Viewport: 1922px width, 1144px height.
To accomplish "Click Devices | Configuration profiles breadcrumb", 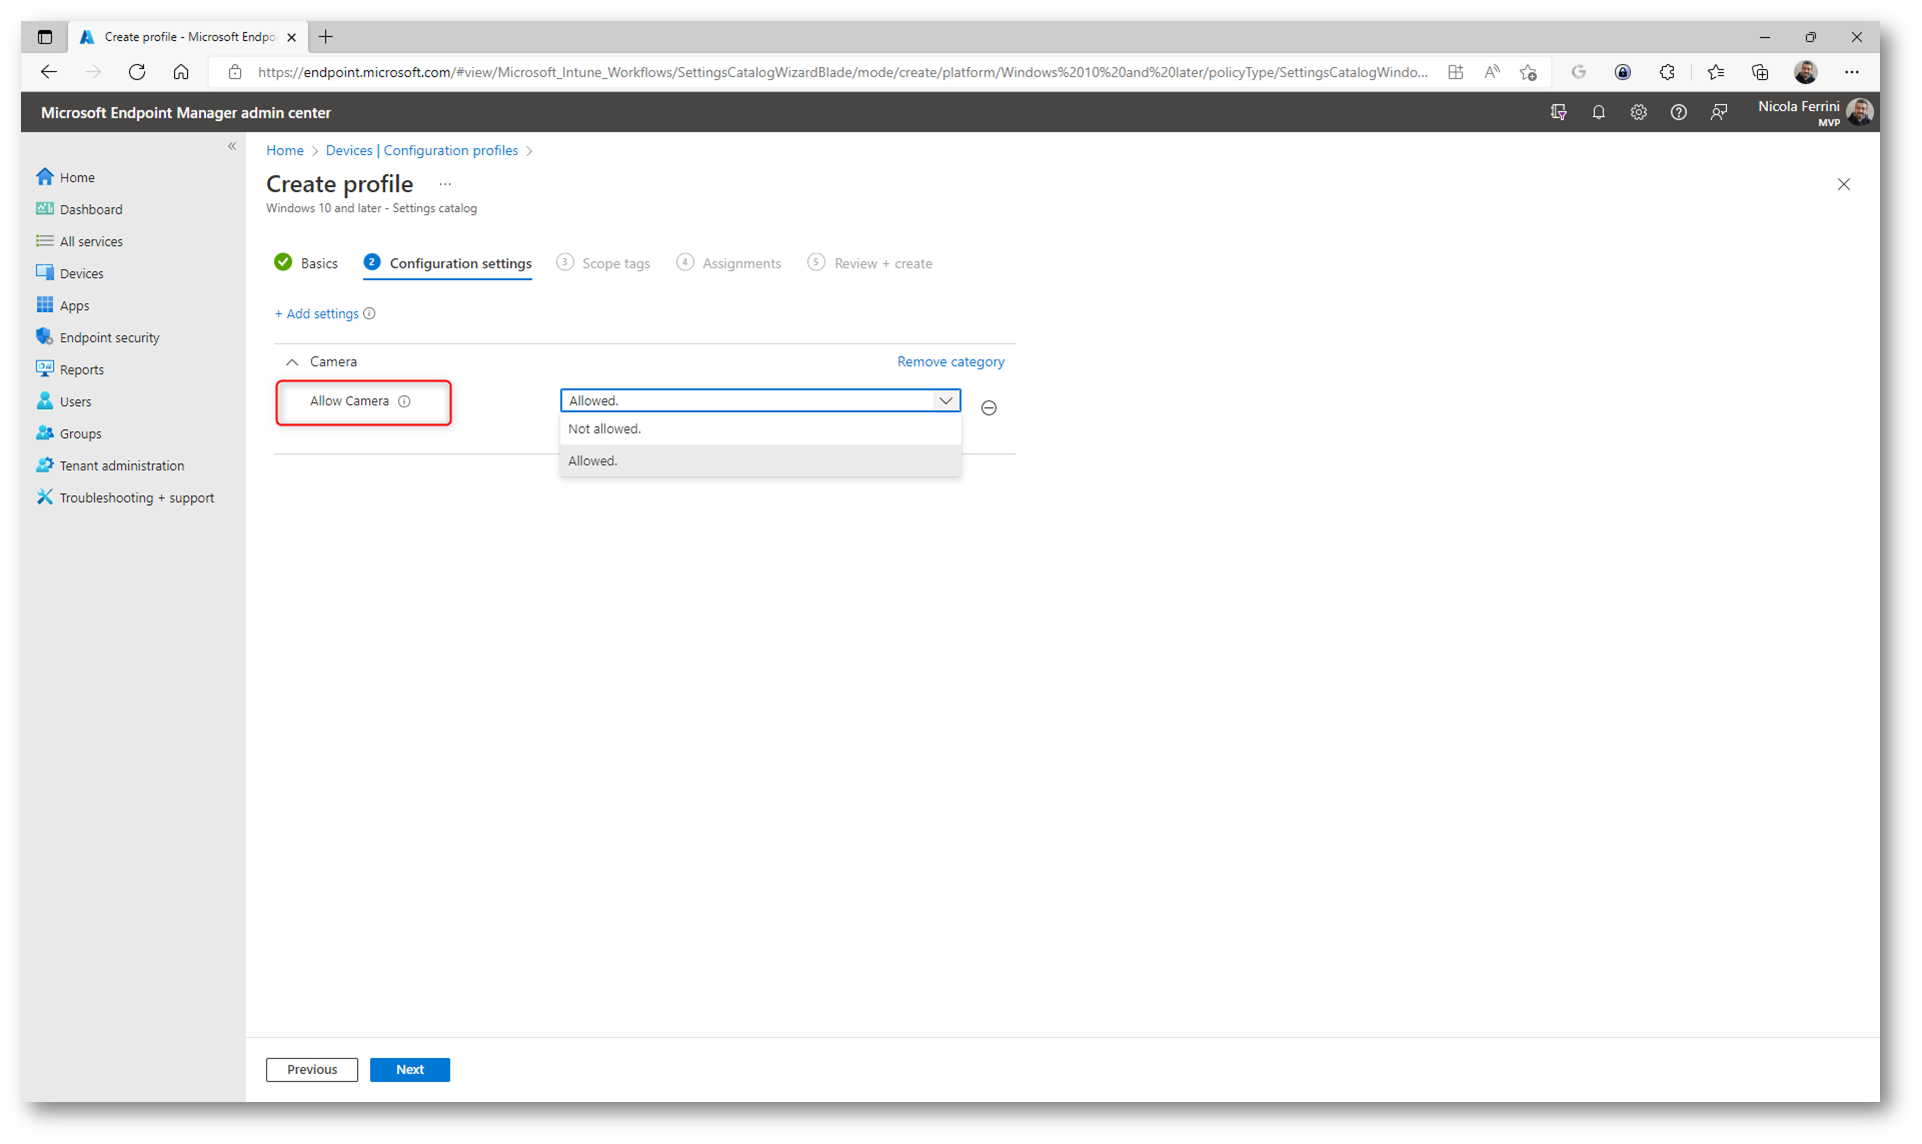I will 422,150.
